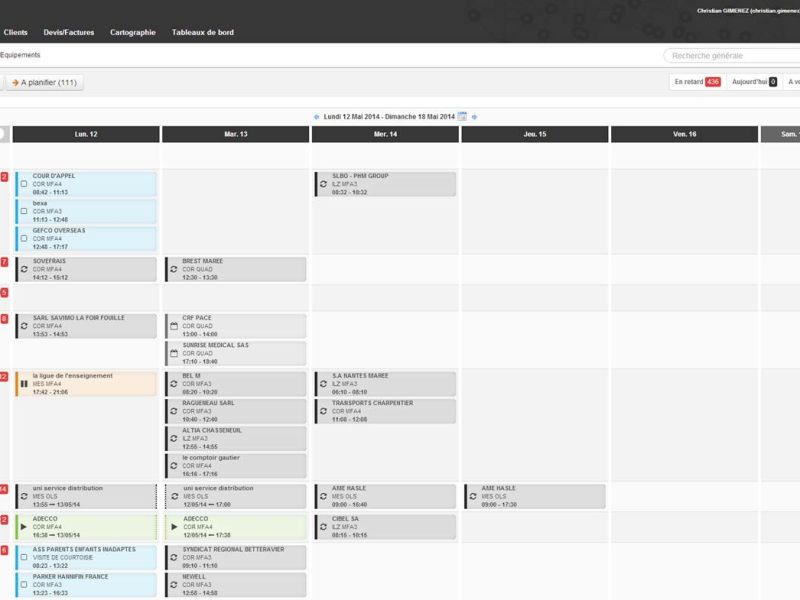Click Christian GIMENEZ user account link
Viewport: 800px width, 600px height.
click(x=748, y=11)
